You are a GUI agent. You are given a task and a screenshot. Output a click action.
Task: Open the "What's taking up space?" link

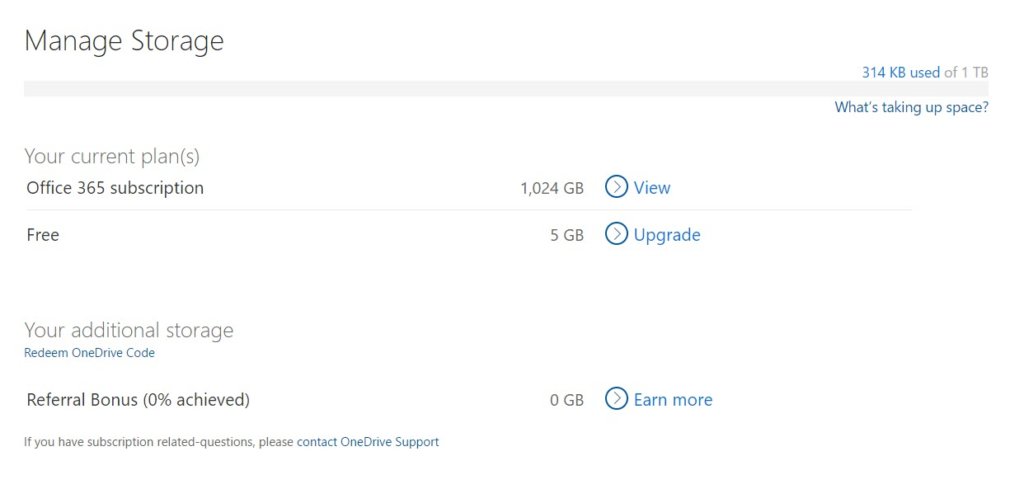click(x=911, y=107)
